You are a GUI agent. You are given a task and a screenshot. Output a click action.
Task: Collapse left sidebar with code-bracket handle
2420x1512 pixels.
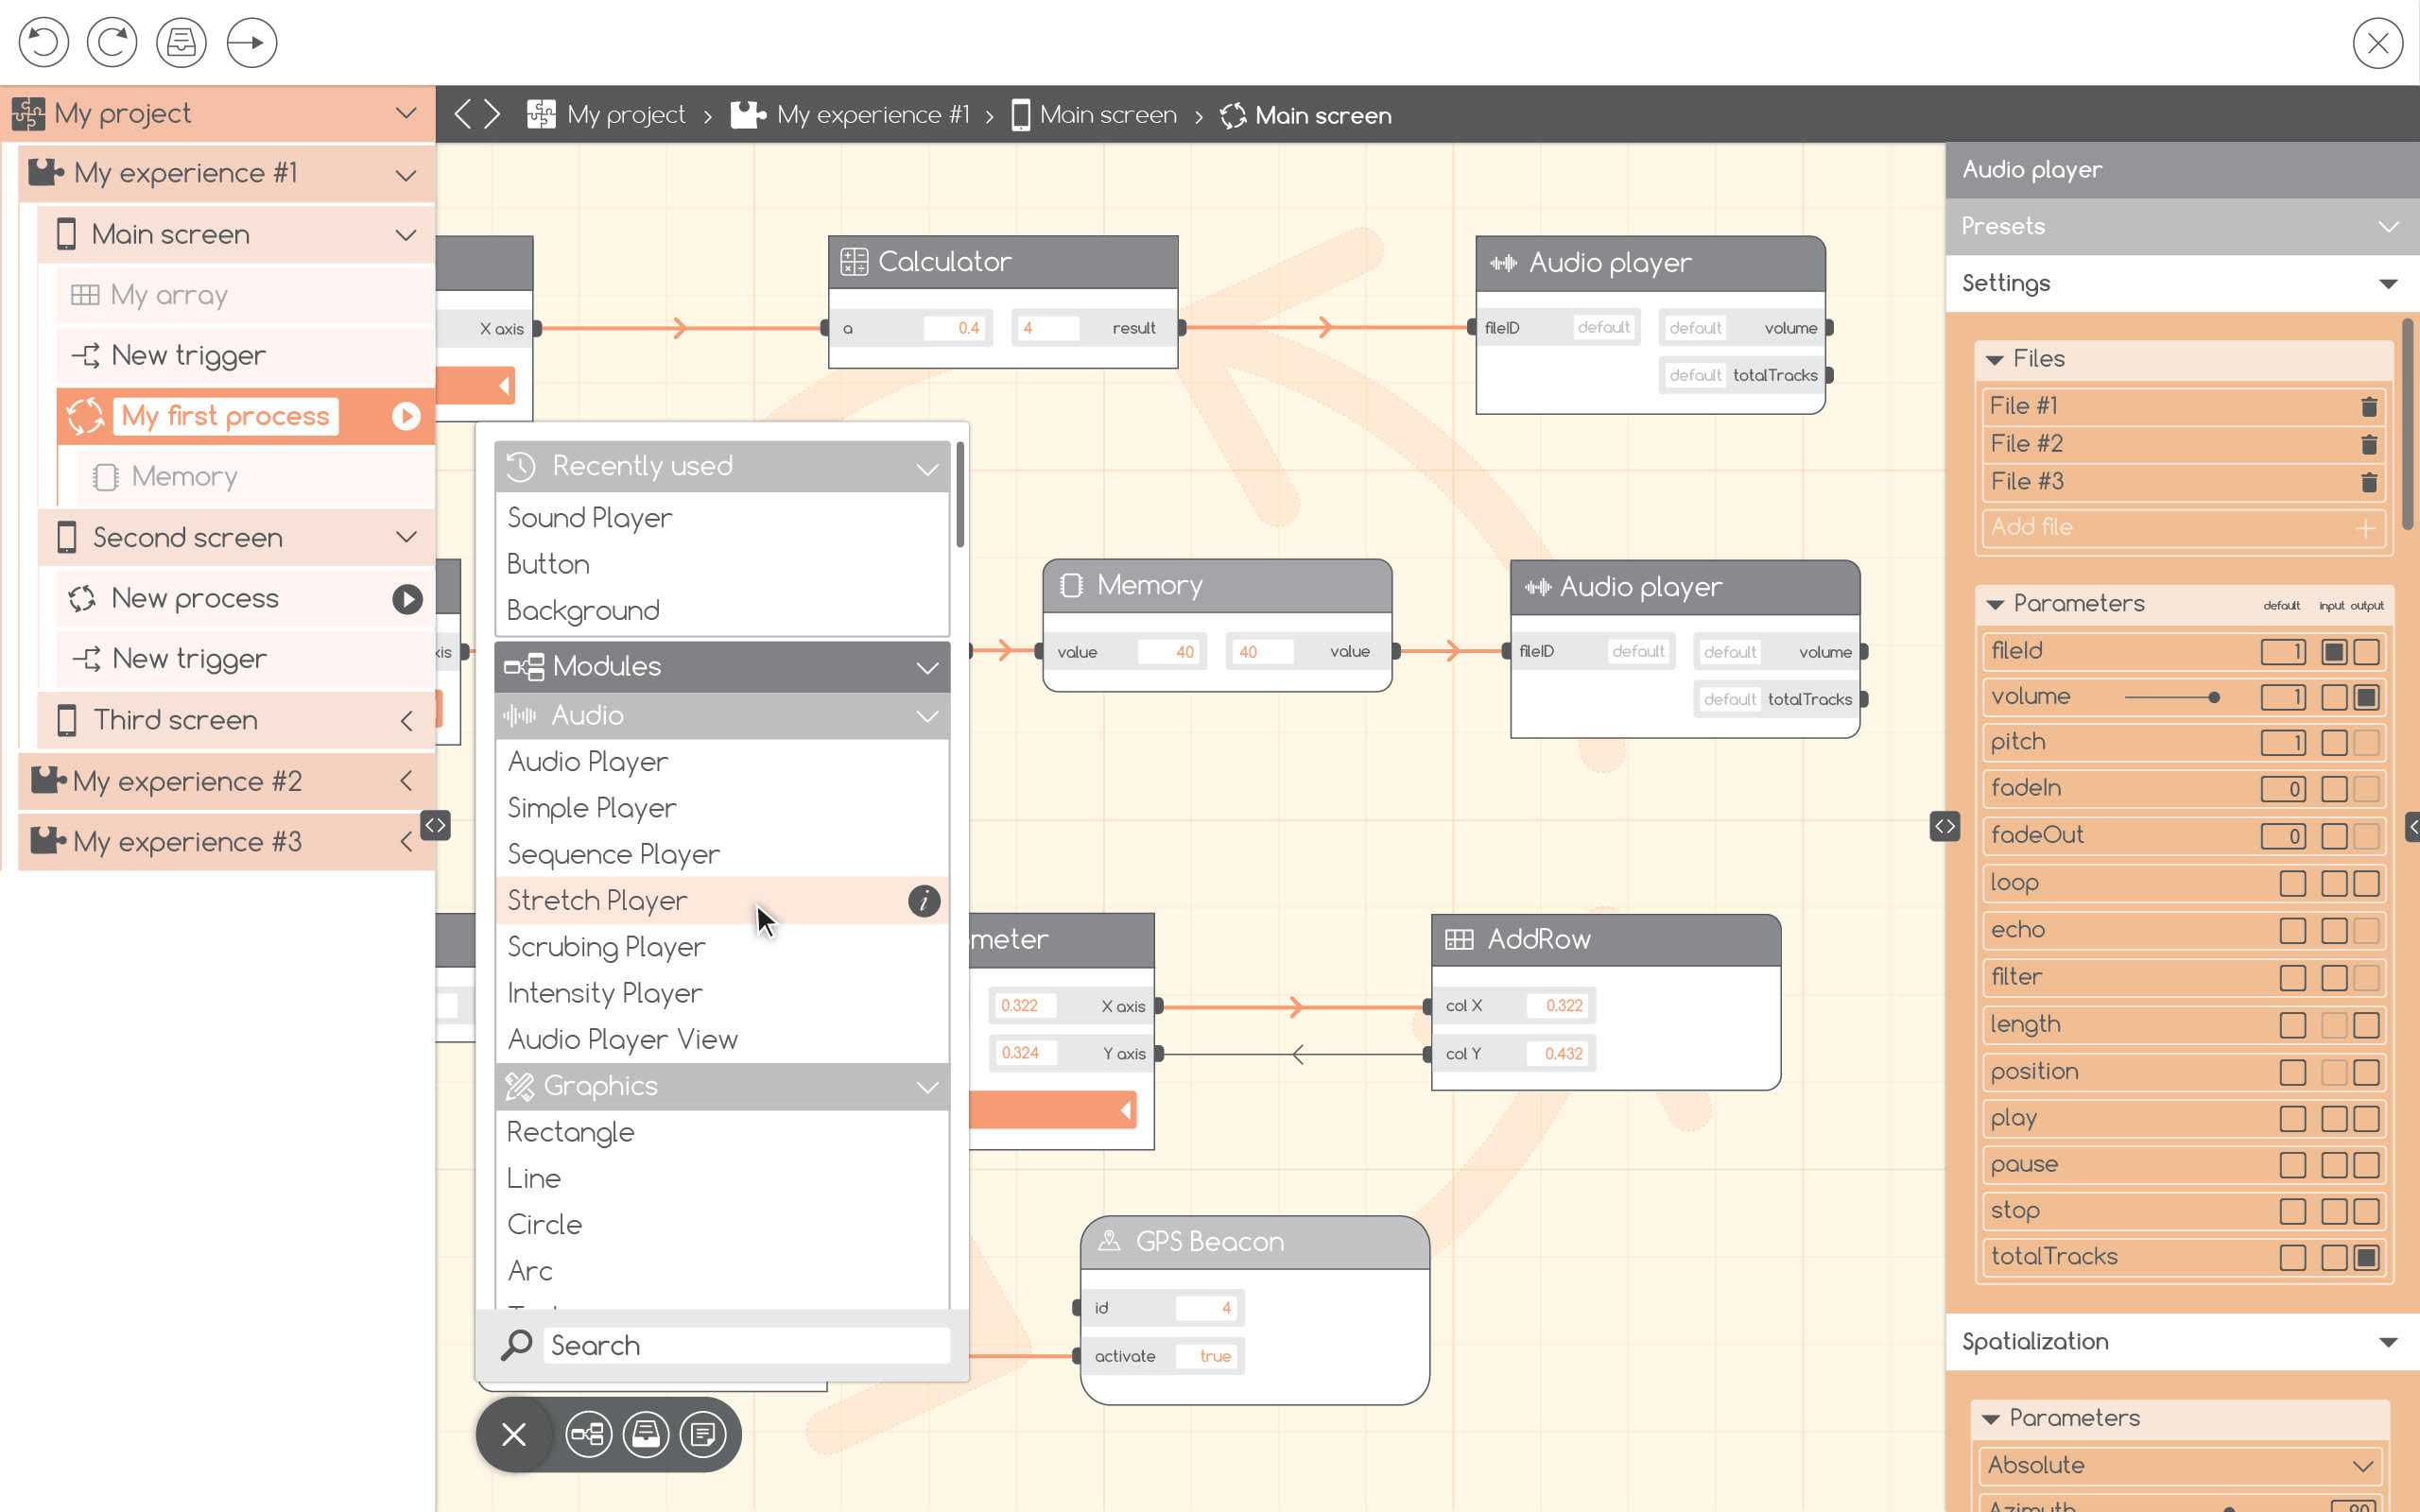point(435,826)
